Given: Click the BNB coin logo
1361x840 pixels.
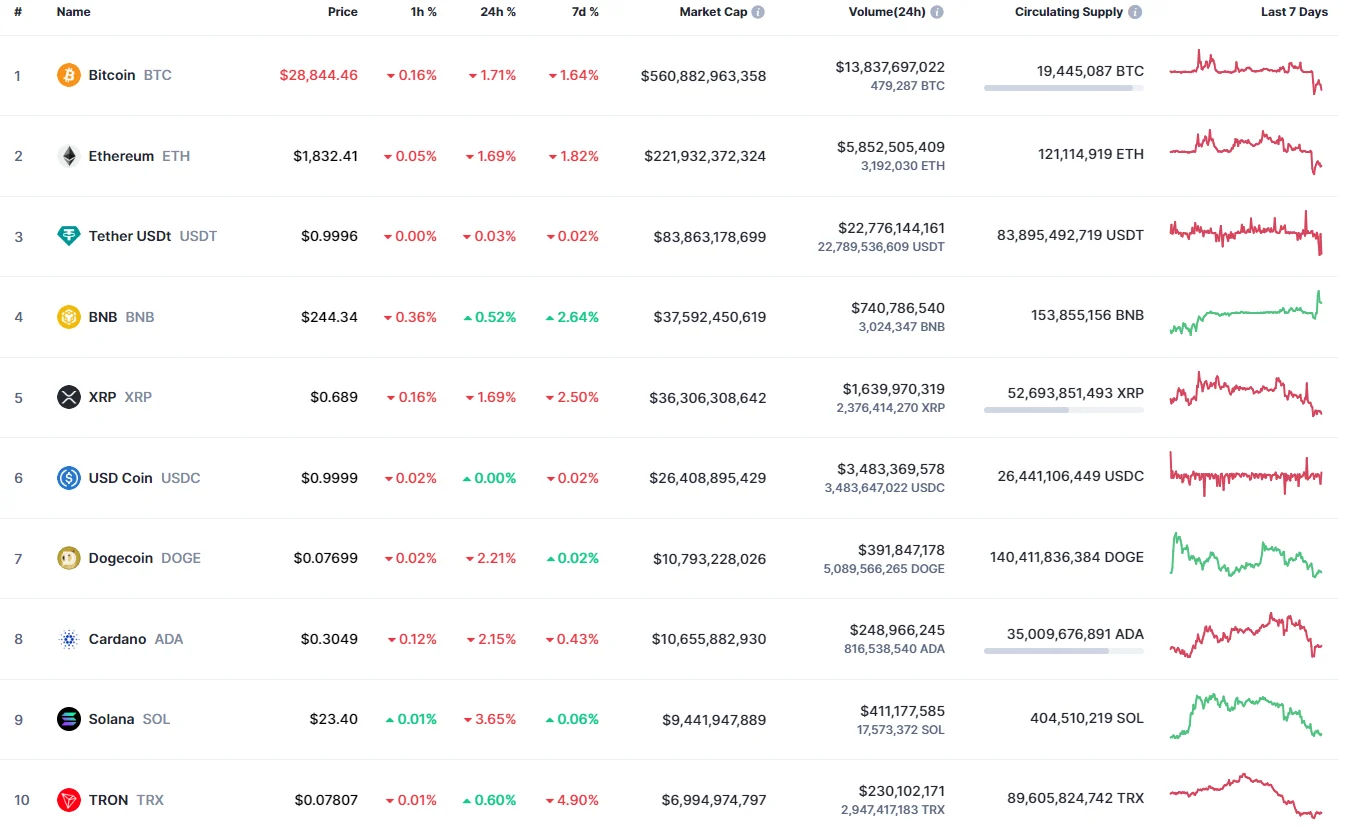Looking at the screenshot, I should coord(68,316).
